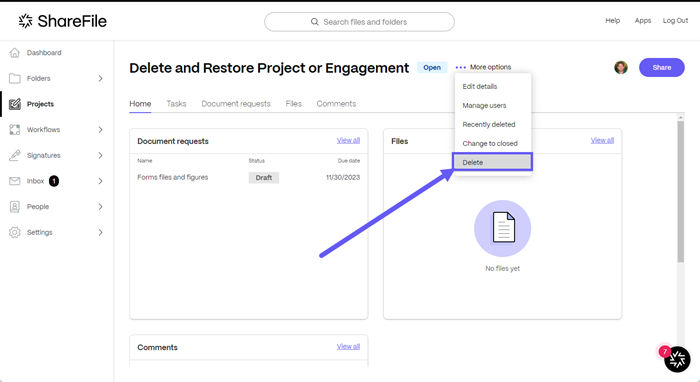
Task: Expand the Workflows chevron
Action: [x=100, y=130]
